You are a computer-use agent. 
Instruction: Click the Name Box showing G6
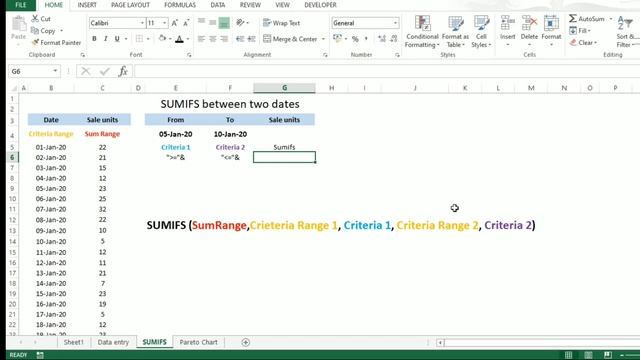(x=33, y=71)
